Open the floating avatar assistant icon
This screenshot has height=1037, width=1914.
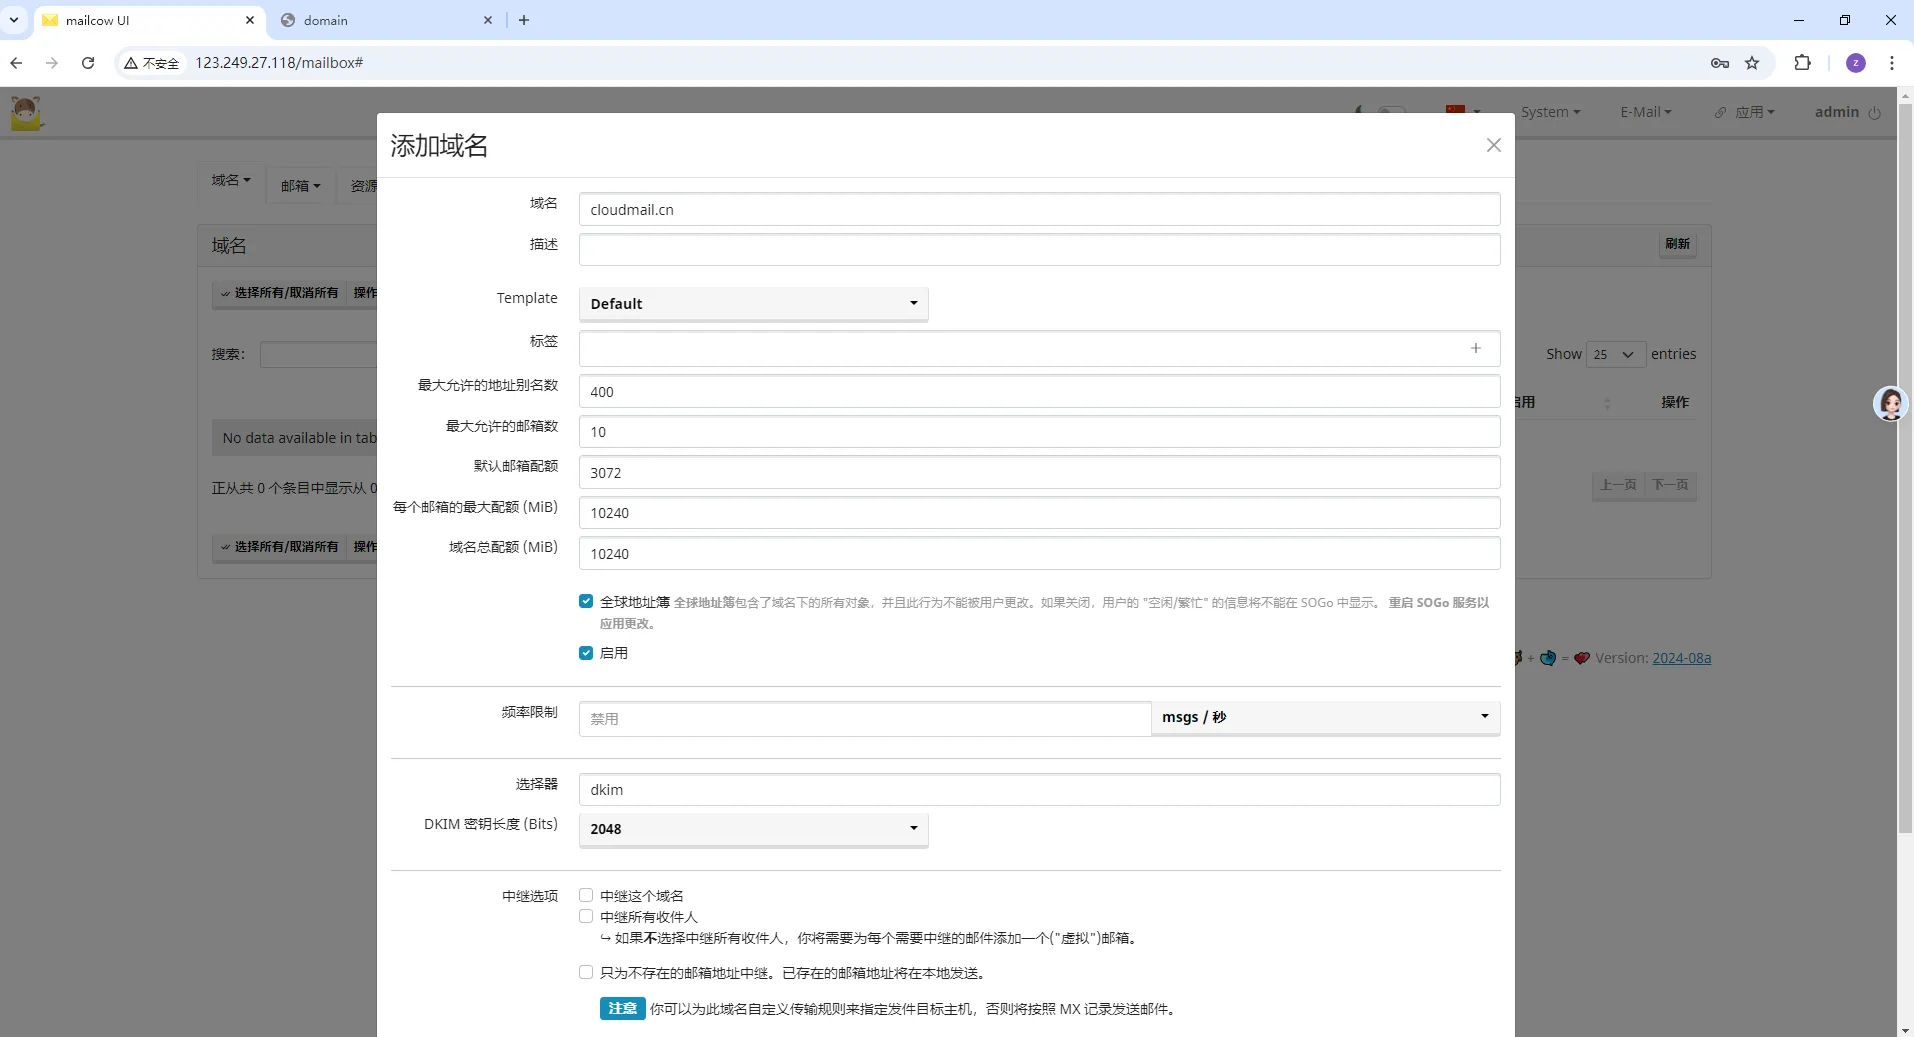[1890, 403]
